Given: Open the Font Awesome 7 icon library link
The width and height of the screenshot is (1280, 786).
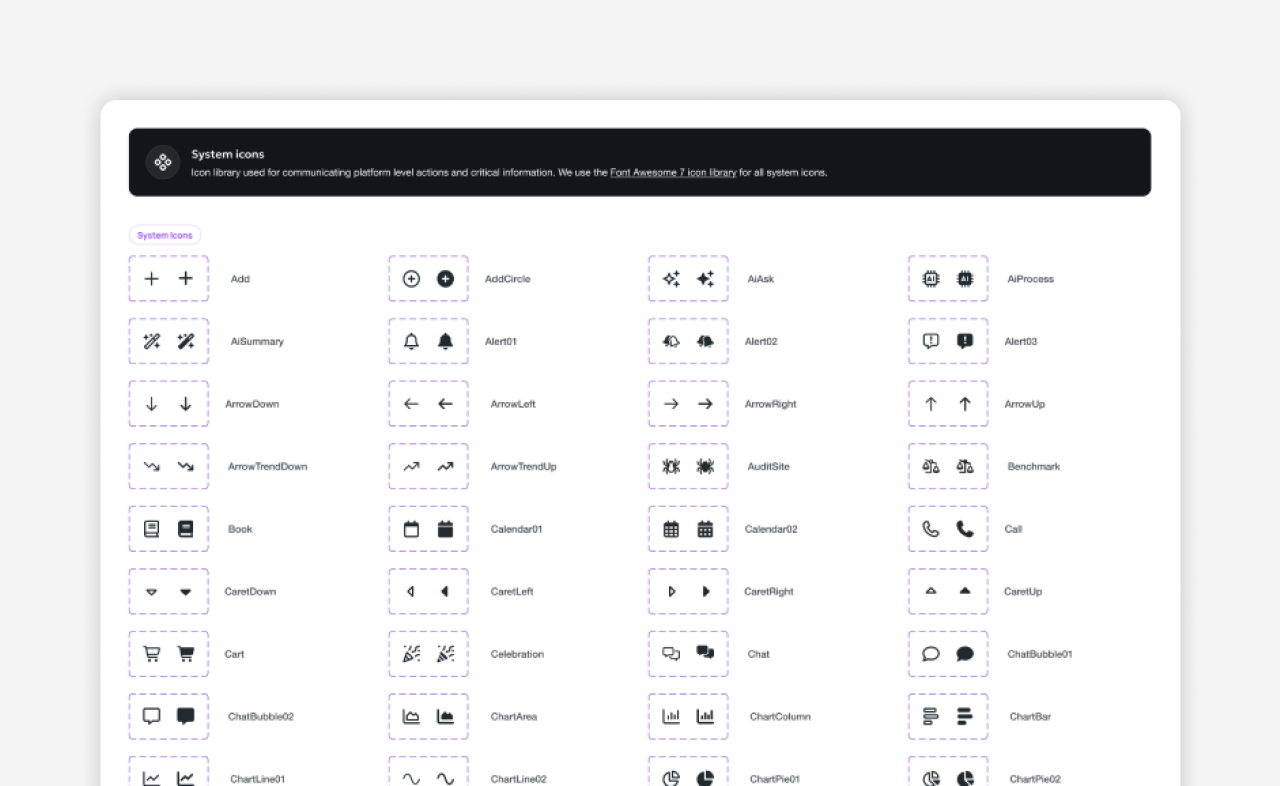Looking at the screenshot, I should point(673,173).
